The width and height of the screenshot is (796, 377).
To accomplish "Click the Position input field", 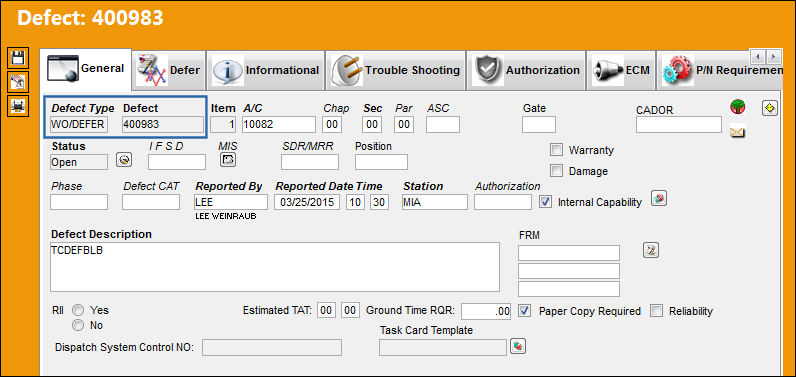I will click(381, 162).
